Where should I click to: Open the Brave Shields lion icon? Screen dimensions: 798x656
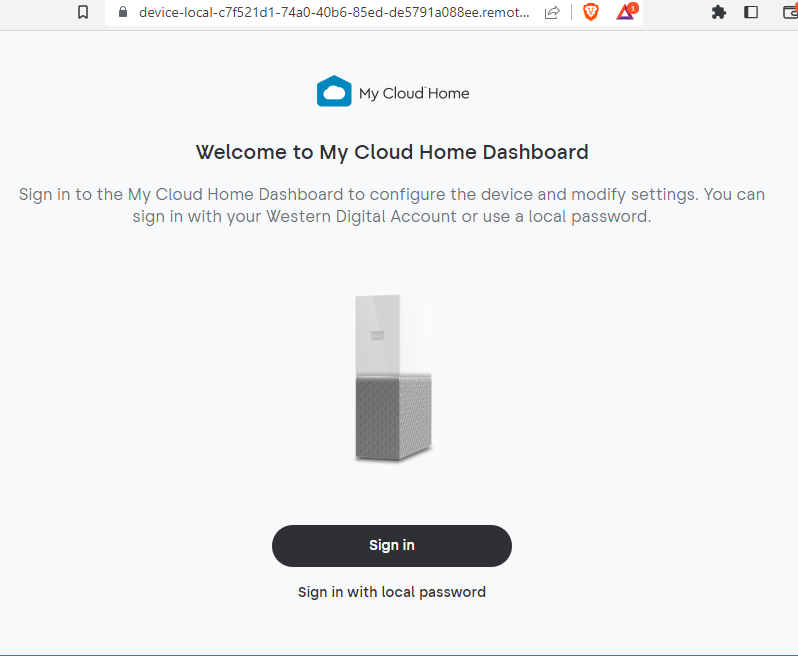pos(590,13)
